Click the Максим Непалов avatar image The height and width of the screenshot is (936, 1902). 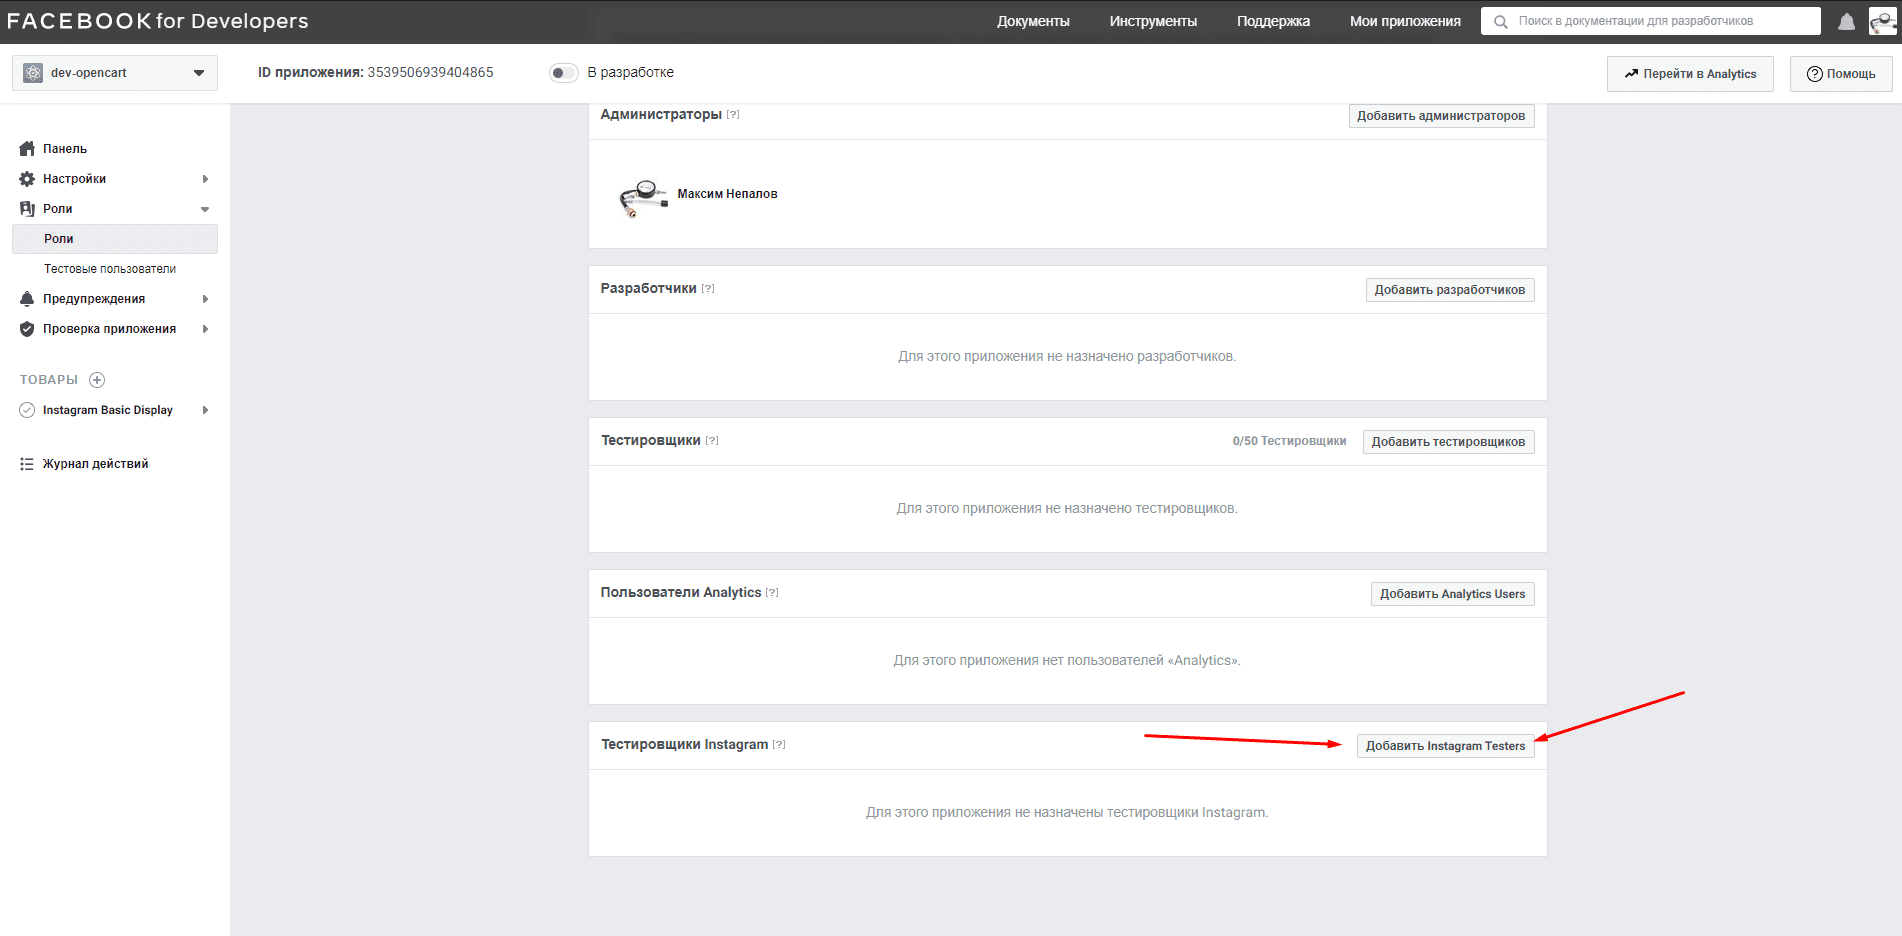click(643, 197)
